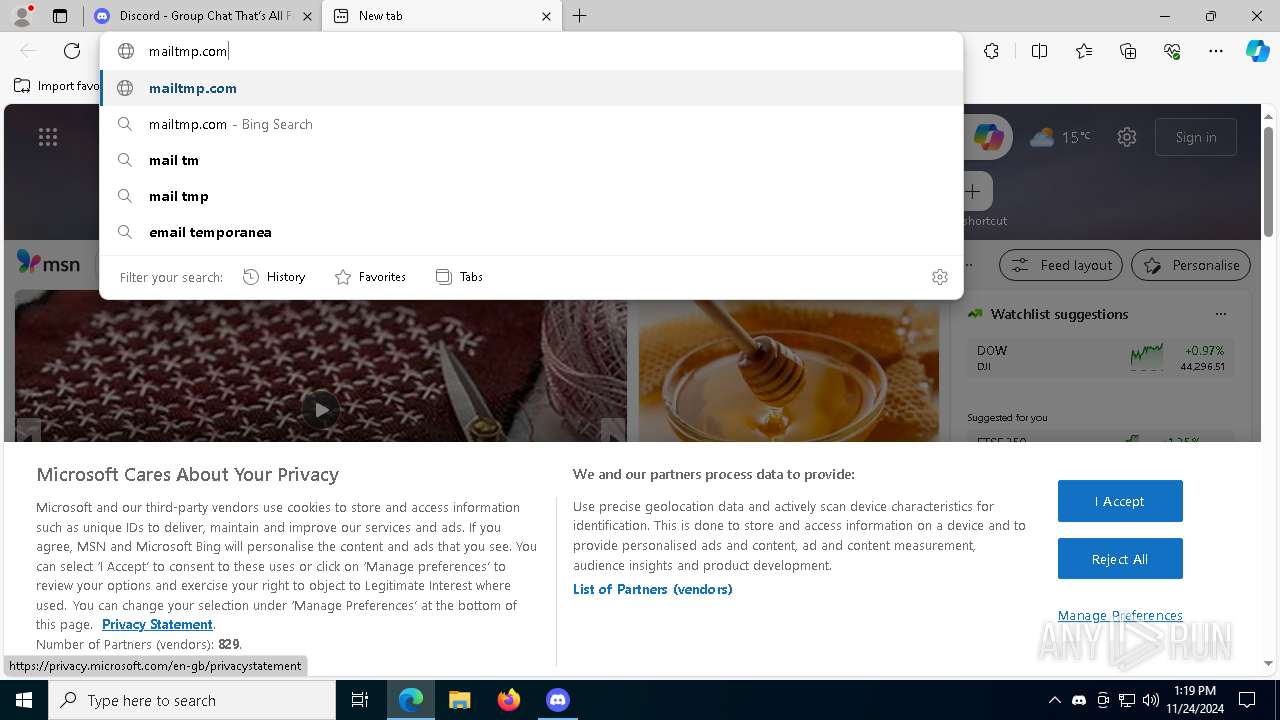Open the MSN app launcher grid
The image size is (1280, 720).
48,137
